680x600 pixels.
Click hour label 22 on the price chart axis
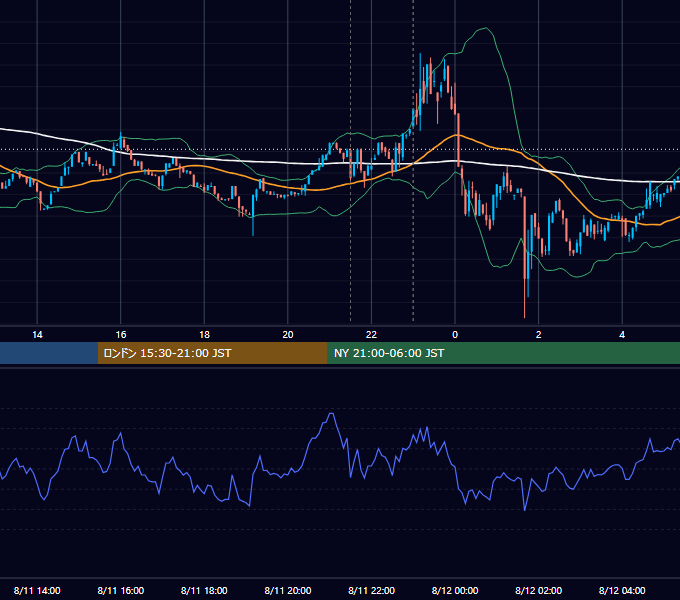point(371,335)
